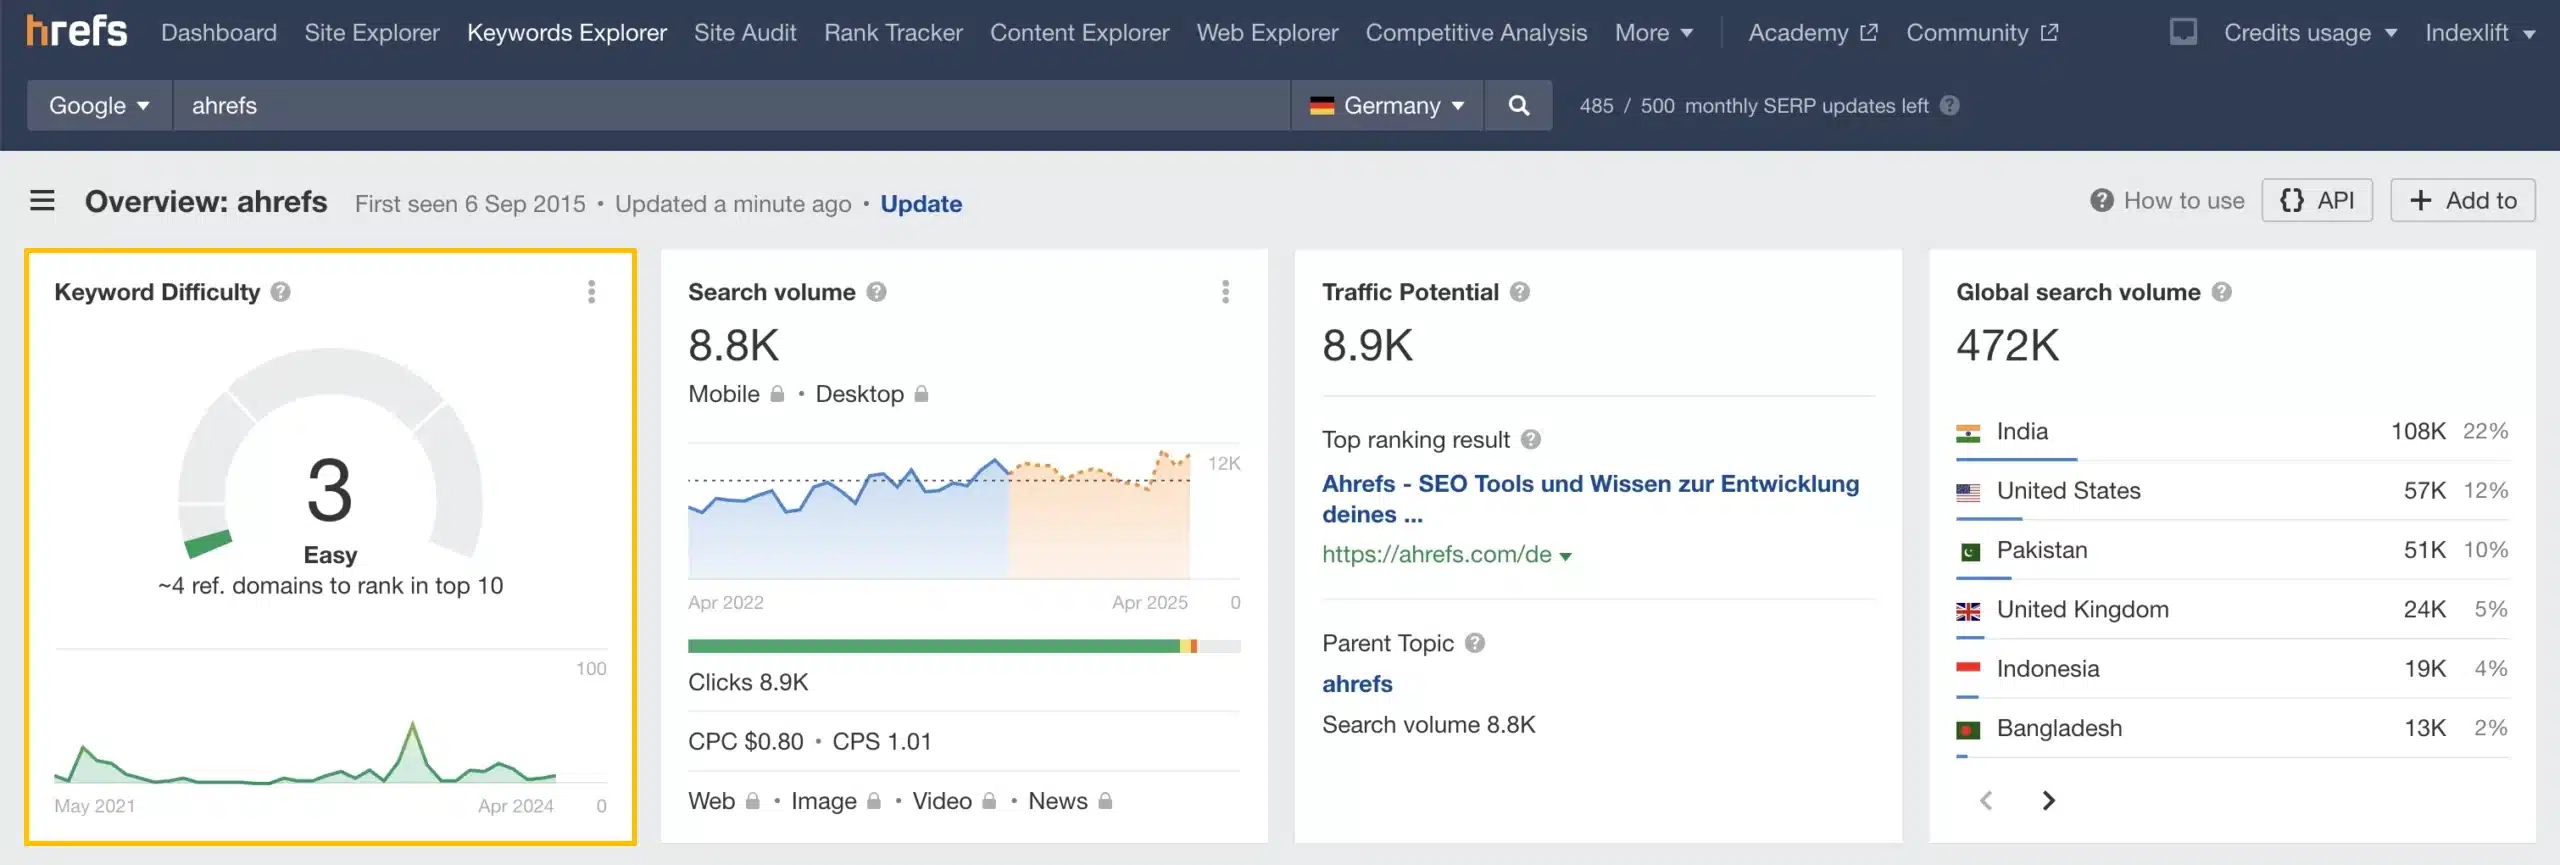This screenshot has width=2560, height=865.
Task: Open the Credits usage dropdown
Action: 2310,33
